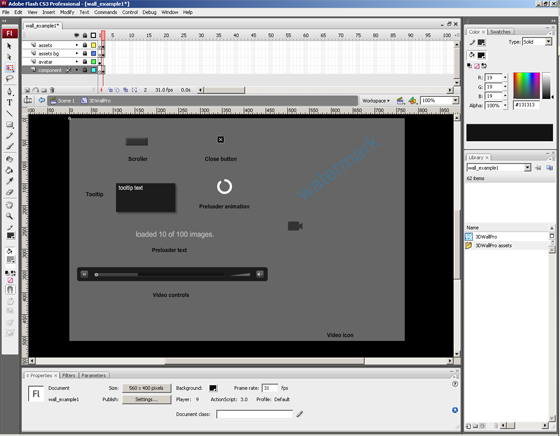Screen dimensions: 560x436
Task: Select the Ink Bottle tool
Action: click(10, 159)
